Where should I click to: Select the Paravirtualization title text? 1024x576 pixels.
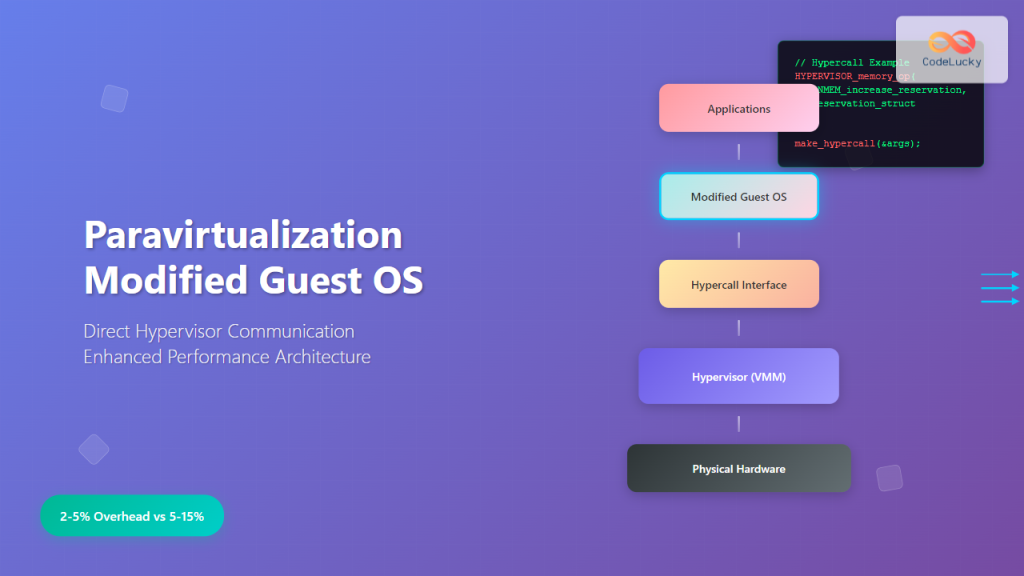click(x=243, y=235)
